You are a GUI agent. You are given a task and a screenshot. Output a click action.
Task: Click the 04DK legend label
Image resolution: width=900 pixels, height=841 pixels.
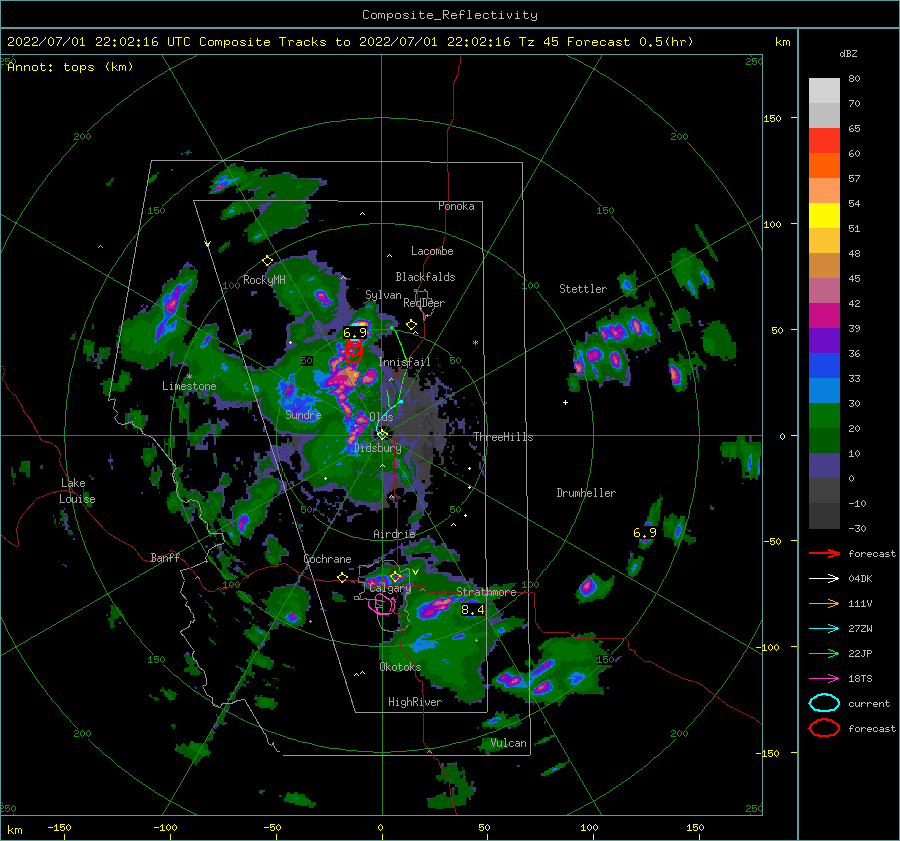click(x=860, y=579)
